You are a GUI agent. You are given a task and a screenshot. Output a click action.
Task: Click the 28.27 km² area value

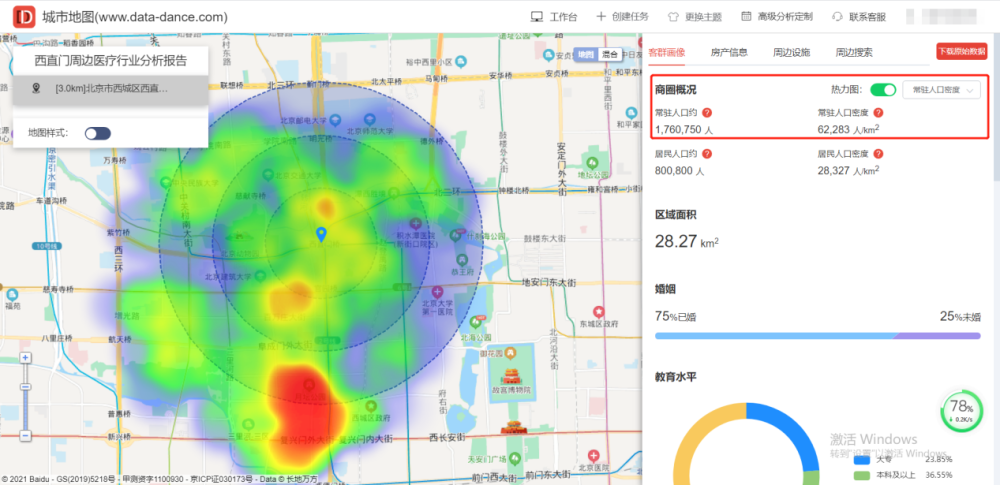tap(687, 242)
